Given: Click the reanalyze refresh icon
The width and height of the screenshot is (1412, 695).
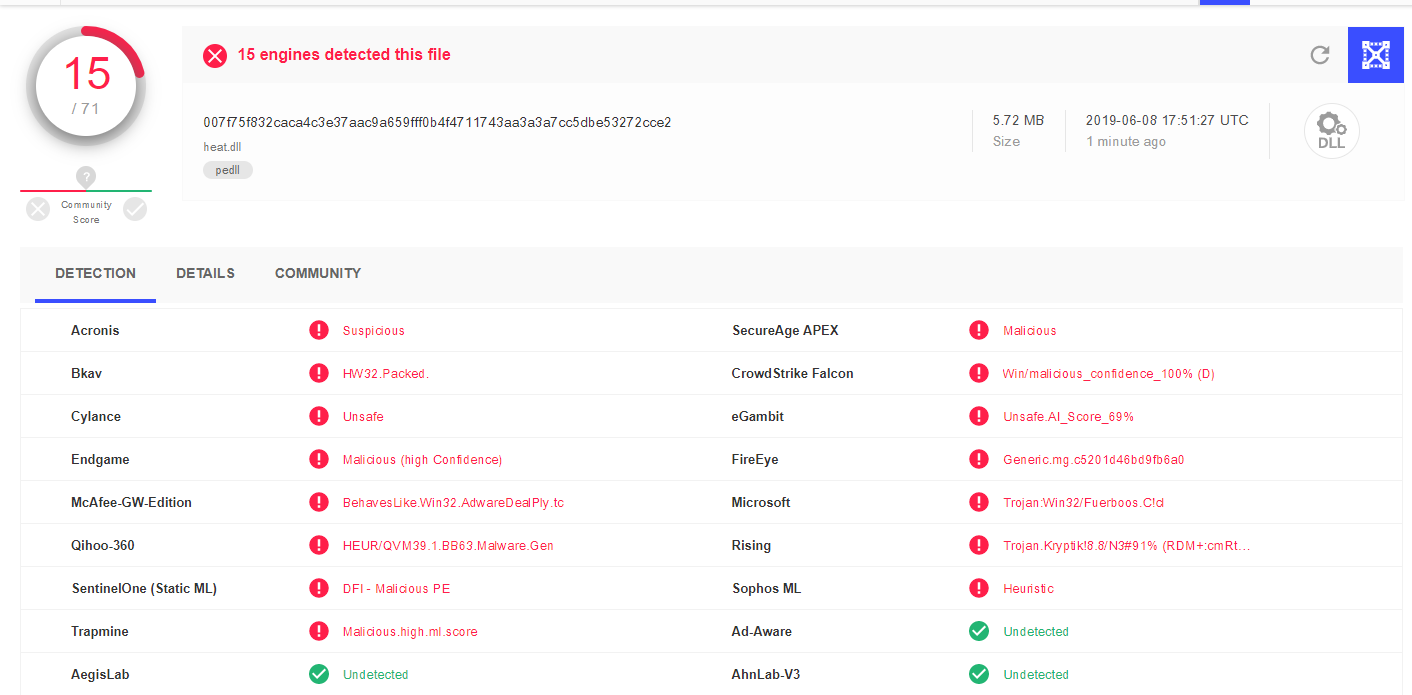Looking at the screenshot, I should coord(1320,55).
